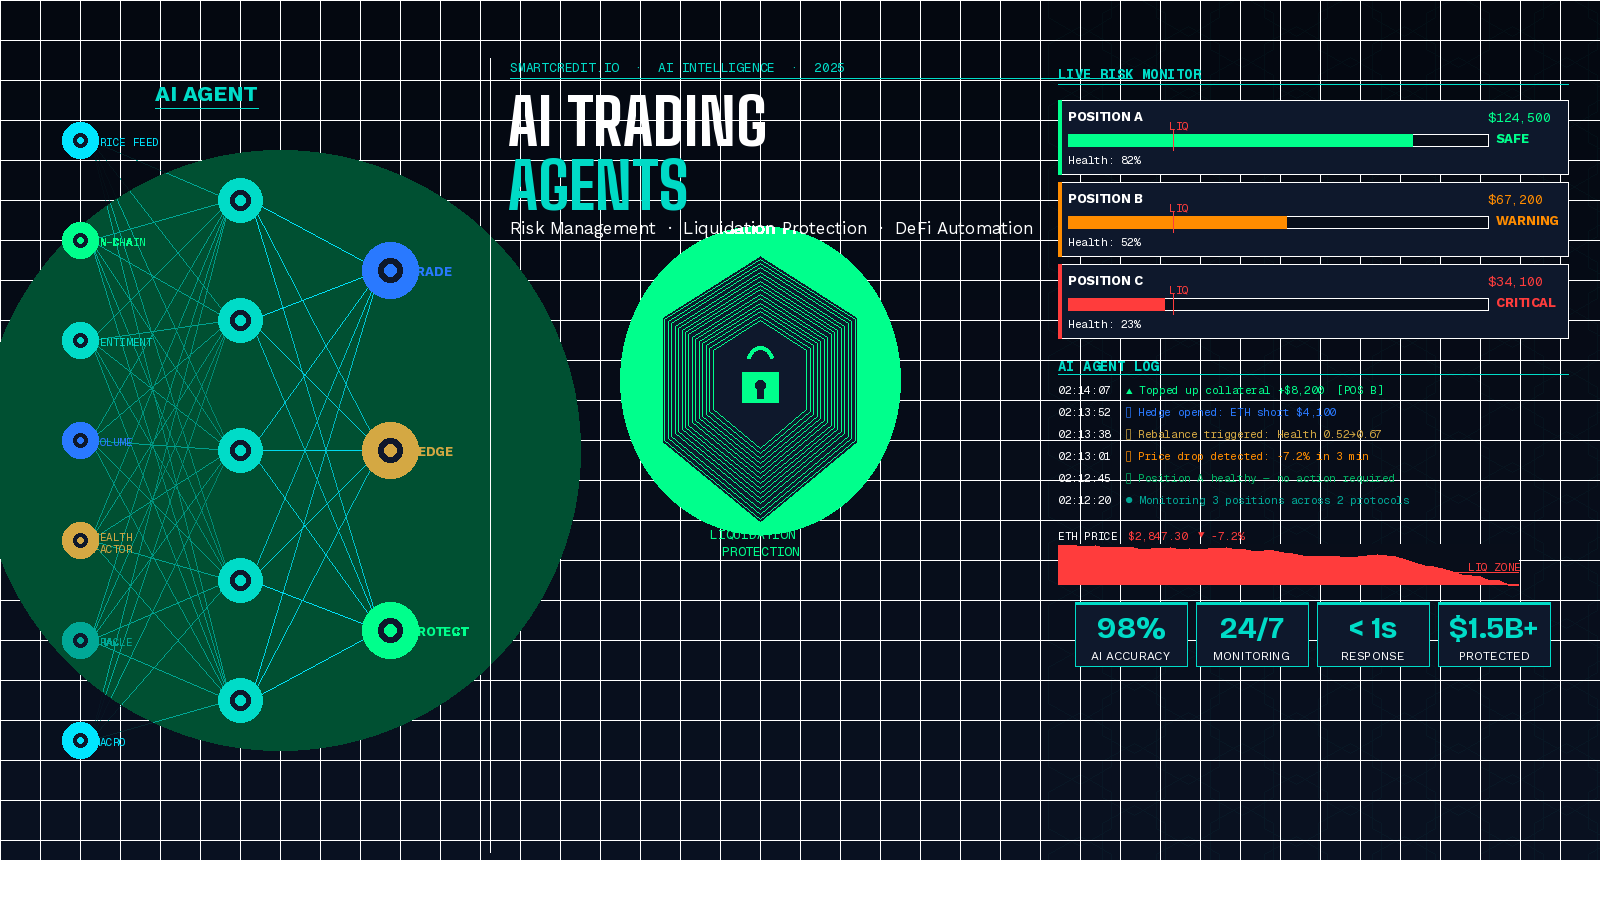1600x900 pixels.
Task: Click the 'Topped up collateral' log entry
Action: tap(1254, 390)
